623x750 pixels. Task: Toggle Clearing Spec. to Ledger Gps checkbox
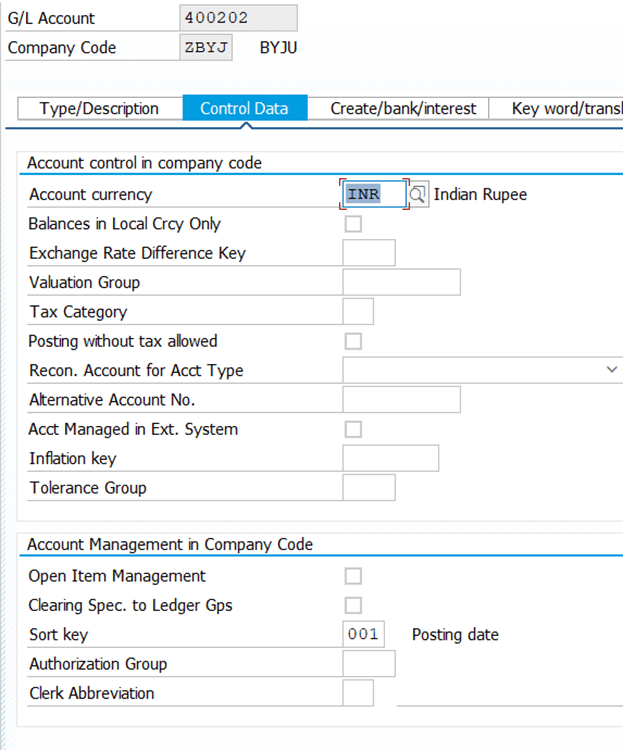click(353, 605)
